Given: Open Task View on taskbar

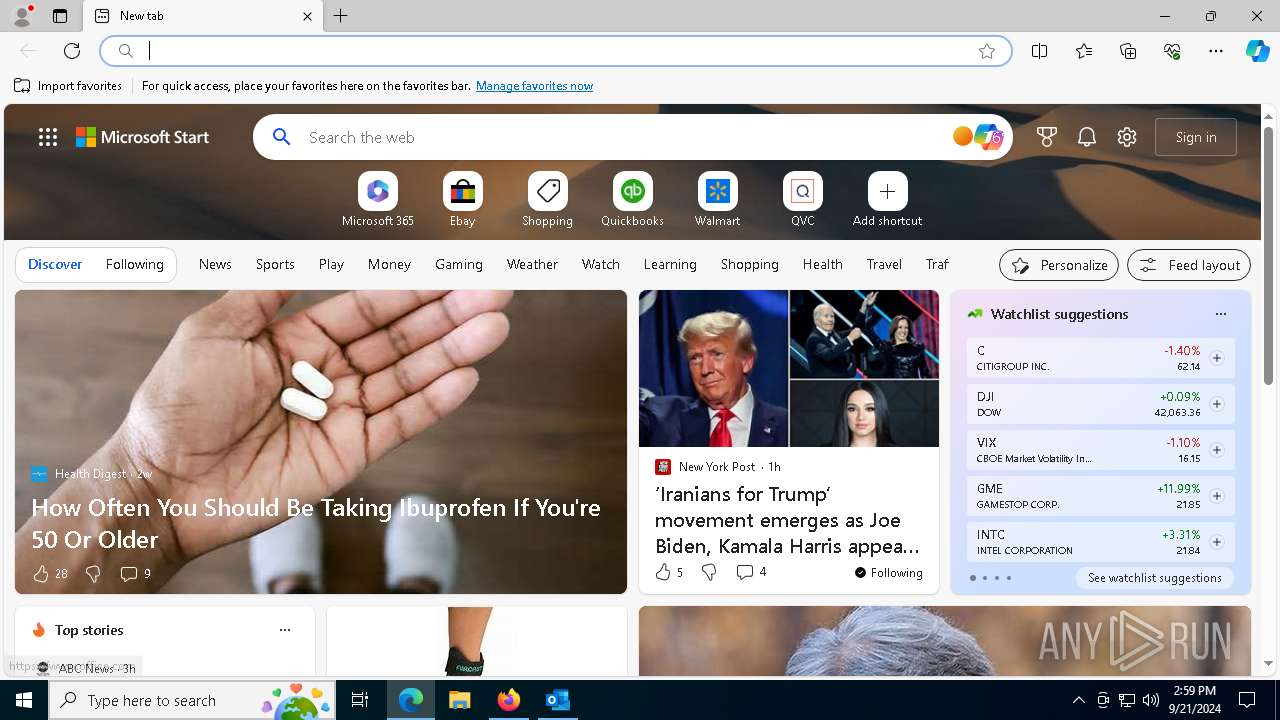Looking at the screenshot, I should point(360,700).
